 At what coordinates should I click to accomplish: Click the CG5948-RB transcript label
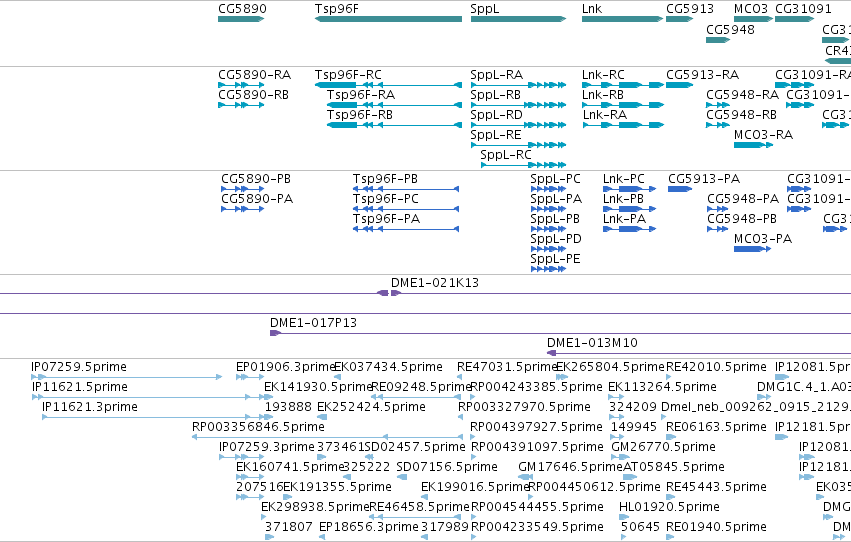point(741,115)
